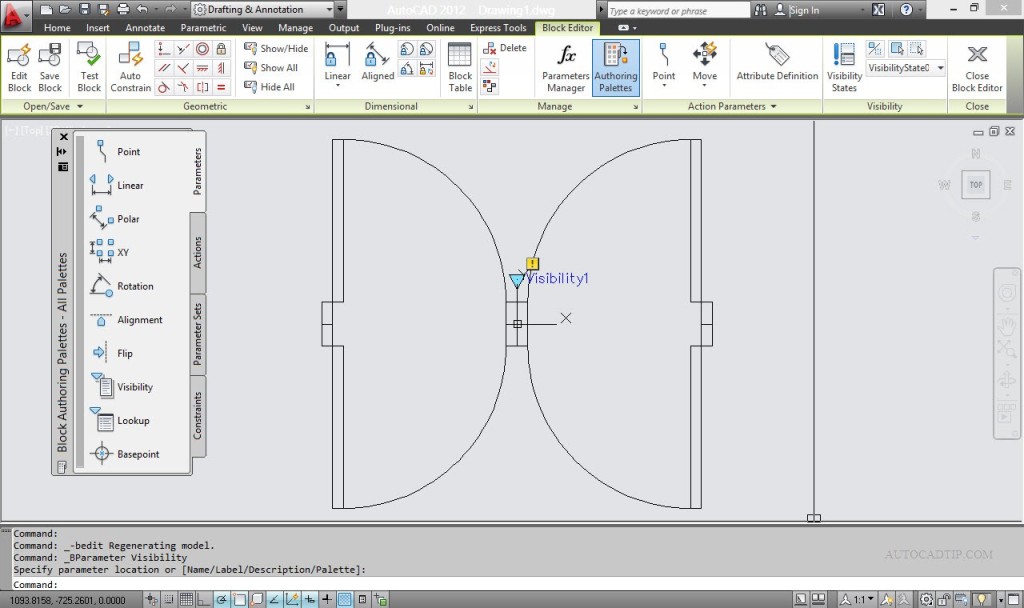Open the Parameters Manager
The image size is (1024, 608).
click(566, 68)
